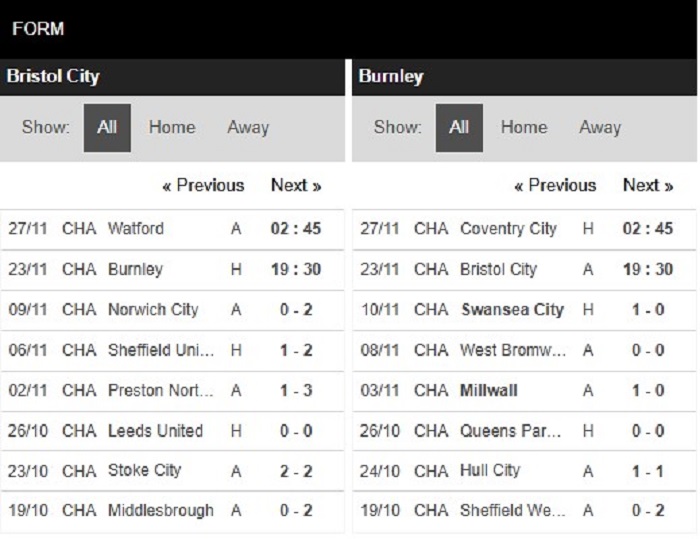Open the Millwall 1 - 0 match

[x=524, y=391]
